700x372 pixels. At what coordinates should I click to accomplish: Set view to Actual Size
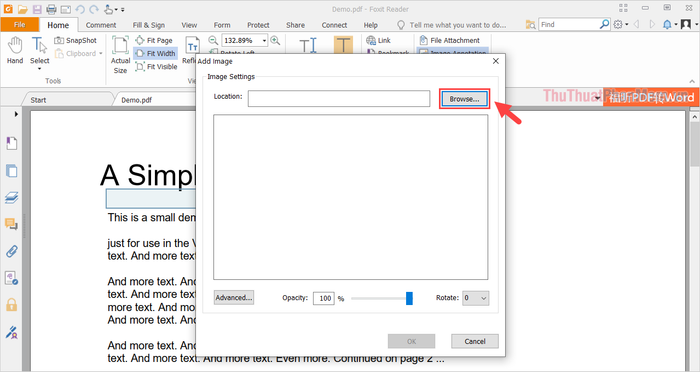pyautogui.click(x=120, y=54)
